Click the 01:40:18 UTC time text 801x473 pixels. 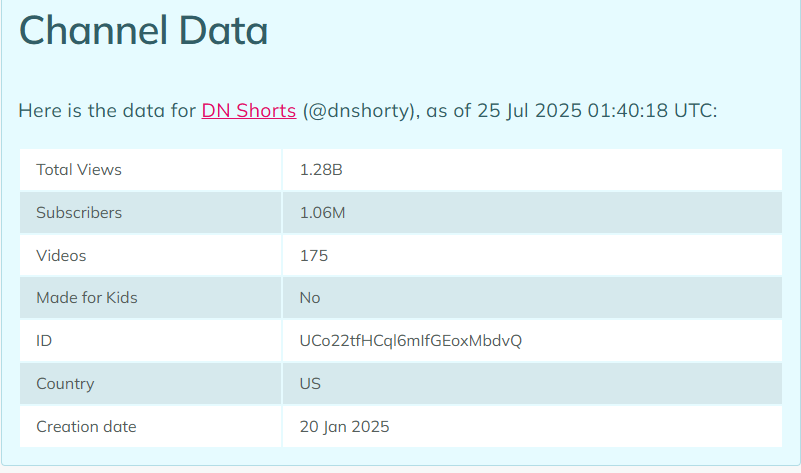coord(650,111)
